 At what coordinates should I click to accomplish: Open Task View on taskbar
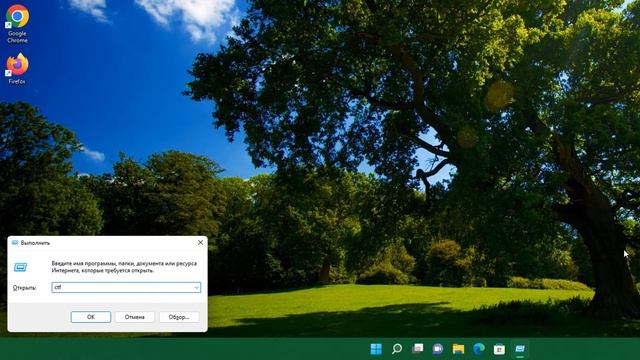tap(417, 349)
